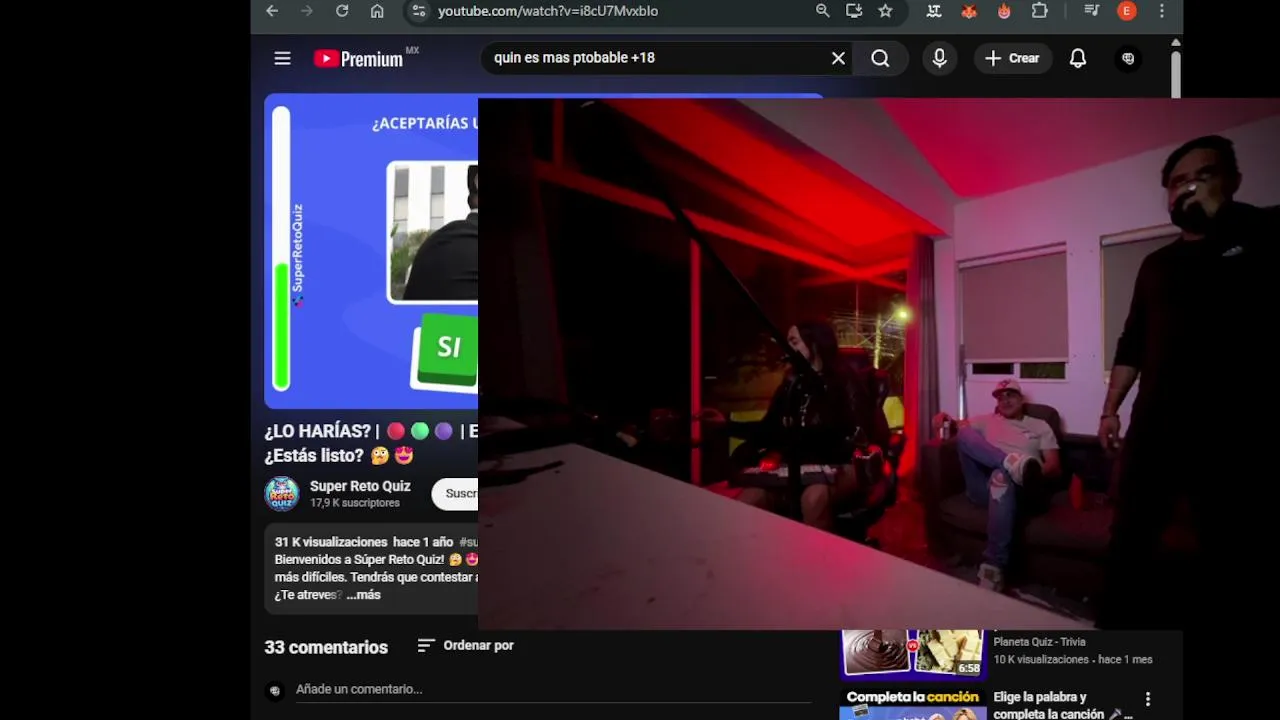
Task: Open the zoom magnifier icon in address bar
Action: [822, 11]
